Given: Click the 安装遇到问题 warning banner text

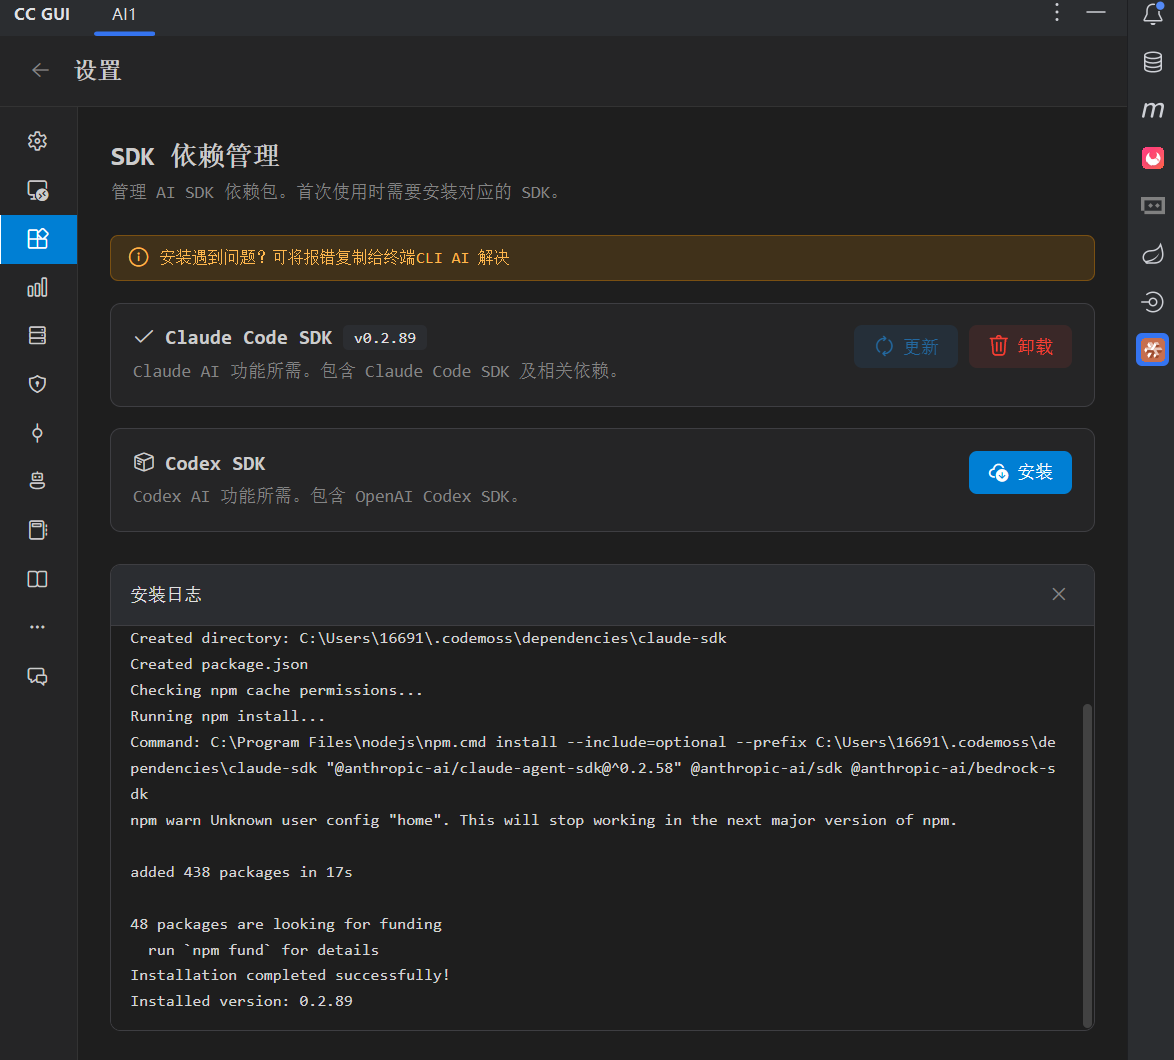Looking at the screenshot, I should (x=334, y=258).
